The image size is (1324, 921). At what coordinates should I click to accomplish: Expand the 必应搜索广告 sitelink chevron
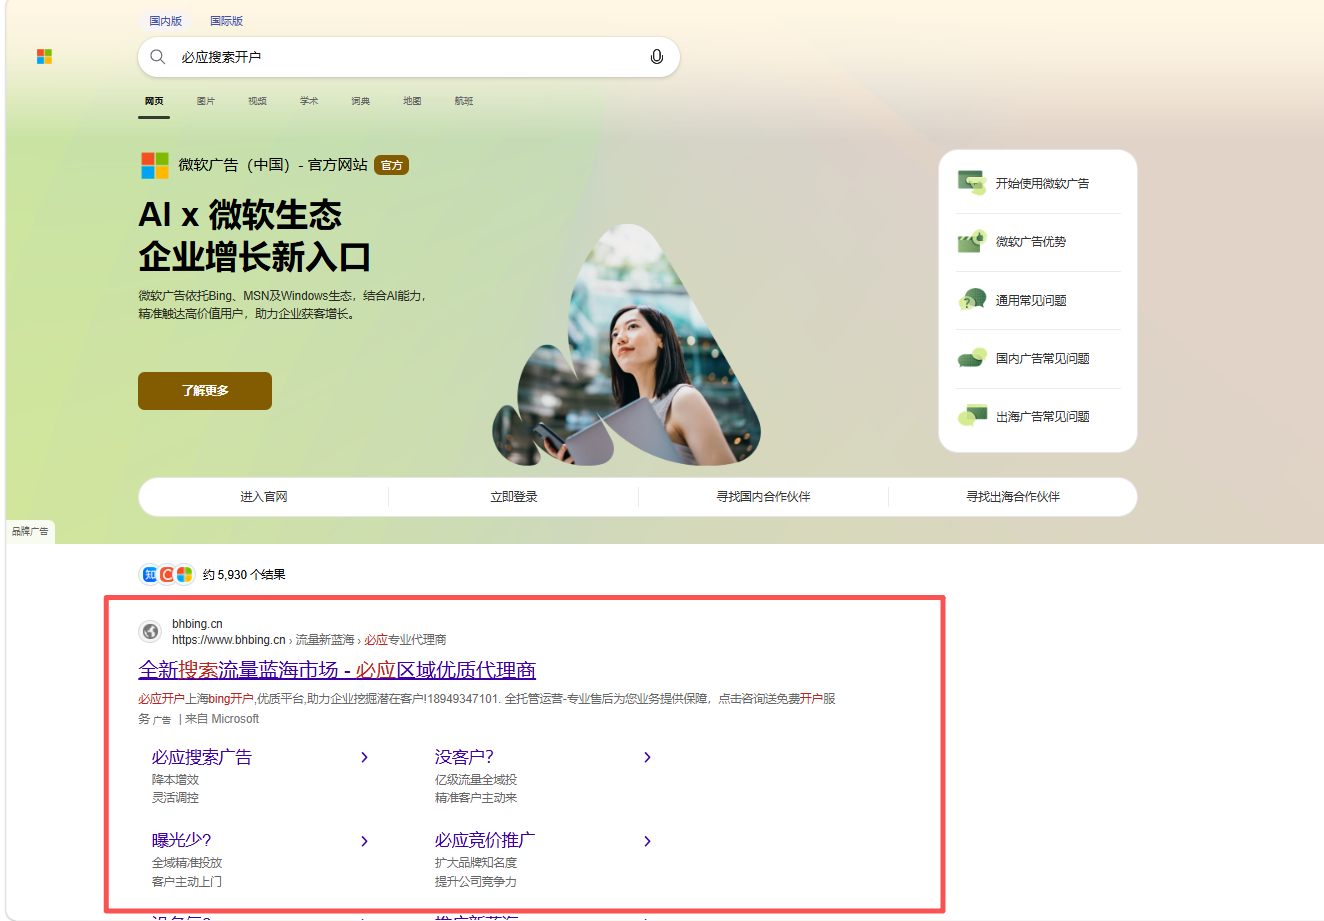(x=364, y=757)
